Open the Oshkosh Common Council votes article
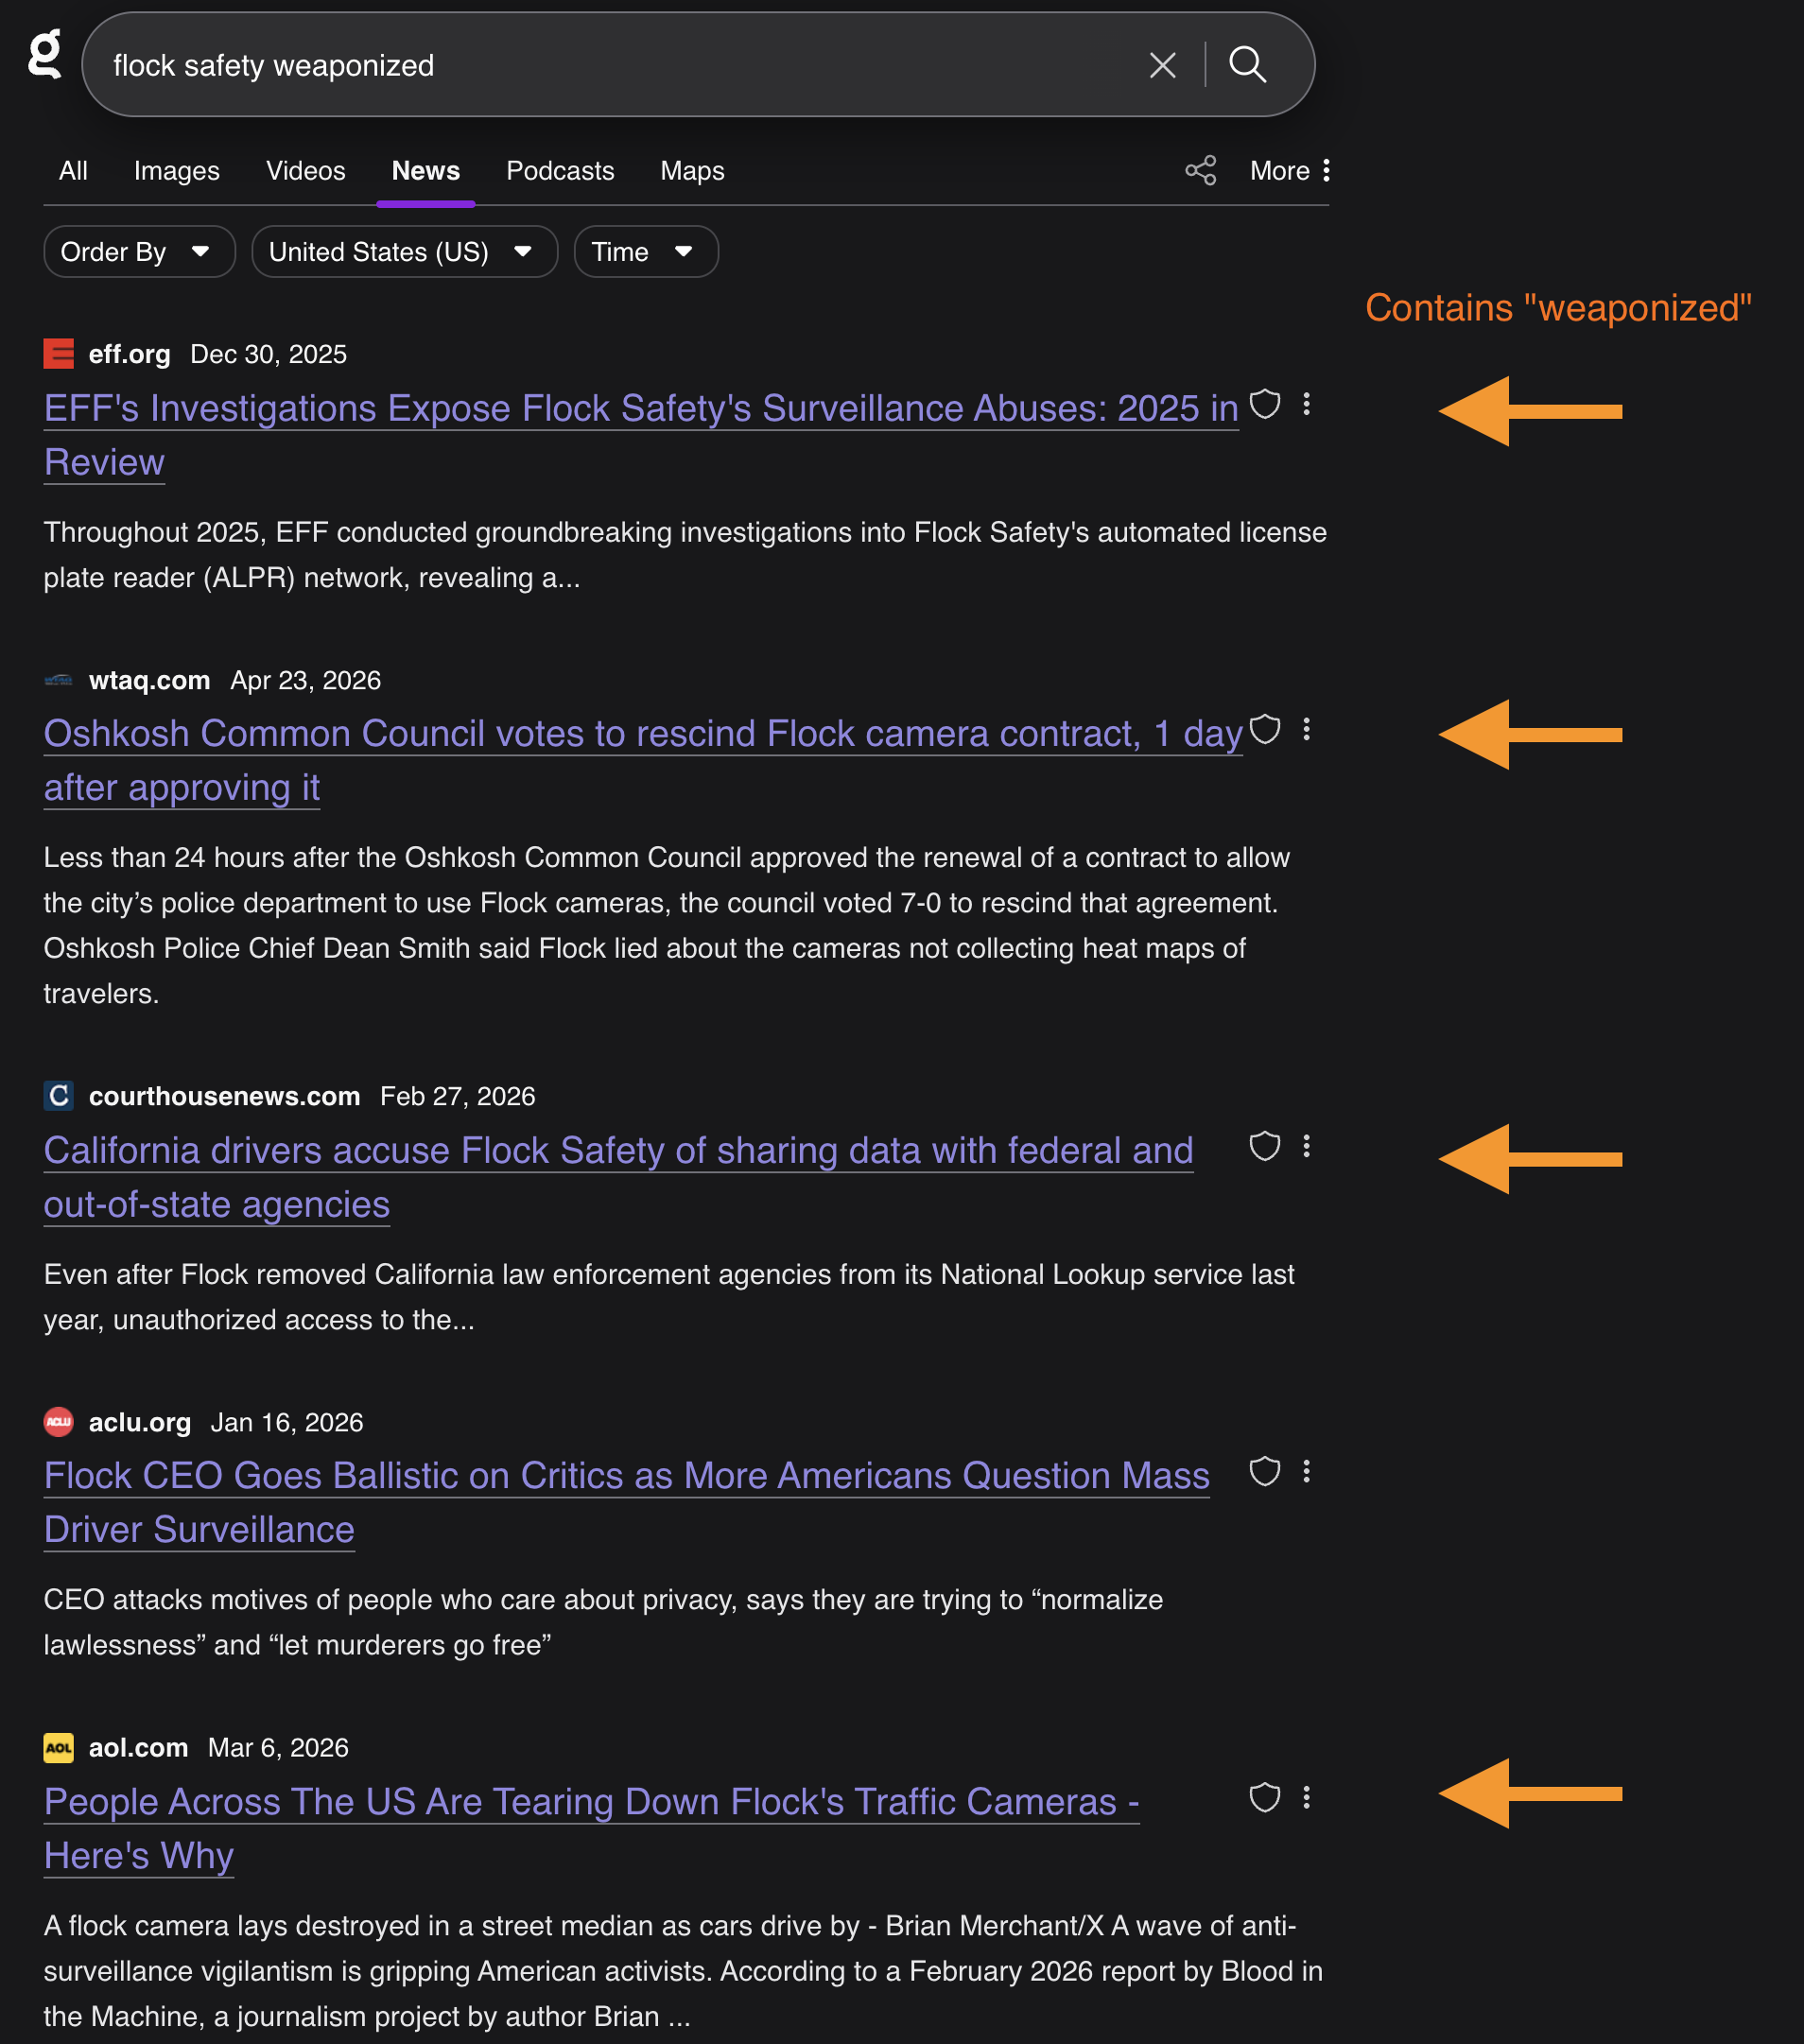Viewport: 1804px width, 2044px height. pyautogui.click(x=643, y=761)
